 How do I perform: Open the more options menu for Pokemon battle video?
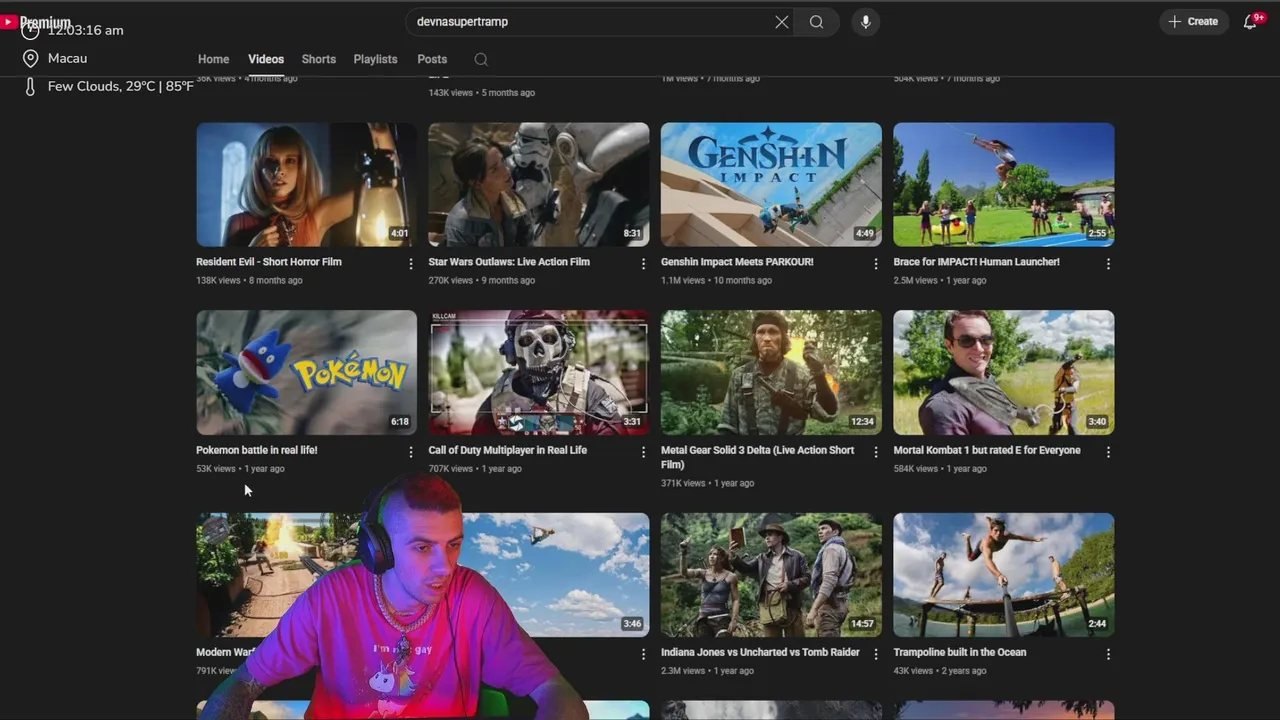click(411, 452)
